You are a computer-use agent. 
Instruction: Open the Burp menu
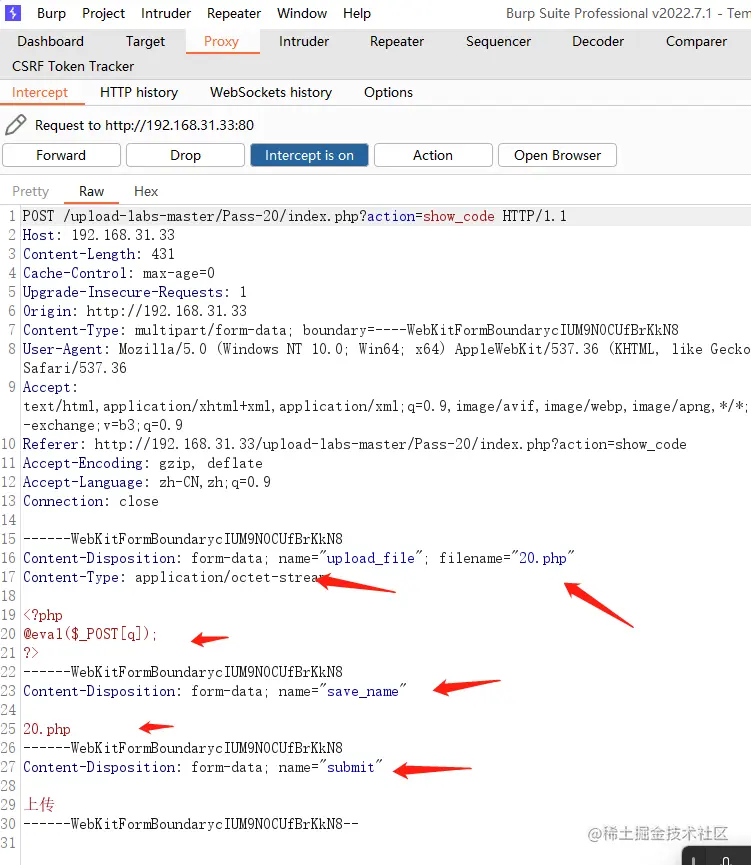point(51,13)
